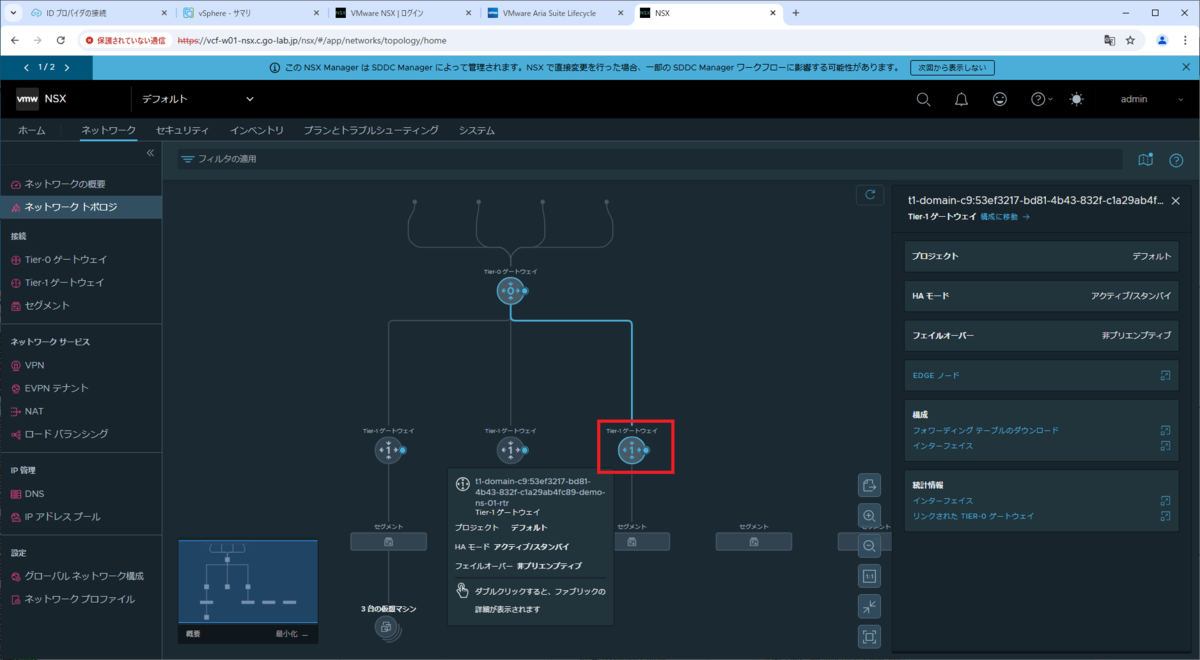1200x660 pixels.
Task: Click the segment box above 3台の仮想マシン
Action: 388,541
